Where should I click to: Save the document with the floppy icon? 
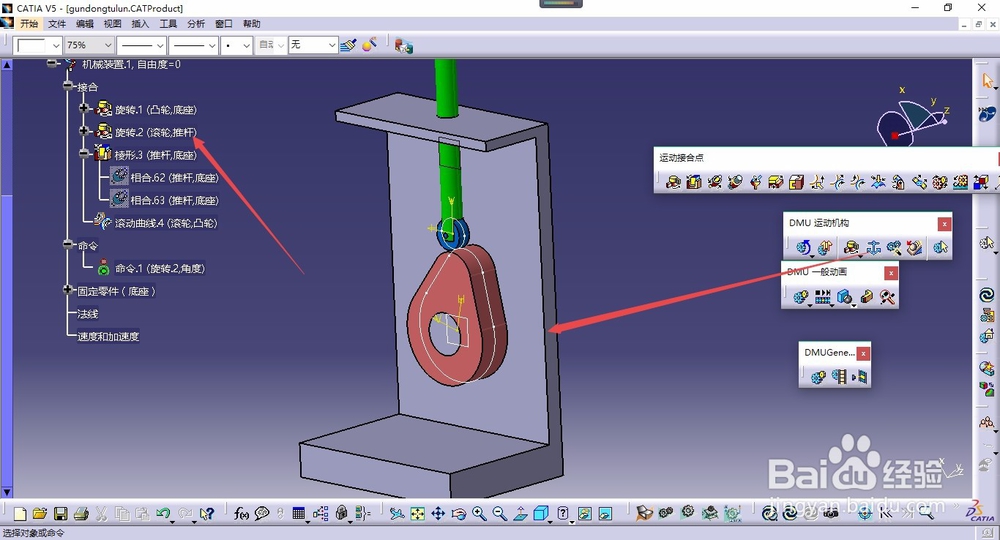[x=61, y=514]
